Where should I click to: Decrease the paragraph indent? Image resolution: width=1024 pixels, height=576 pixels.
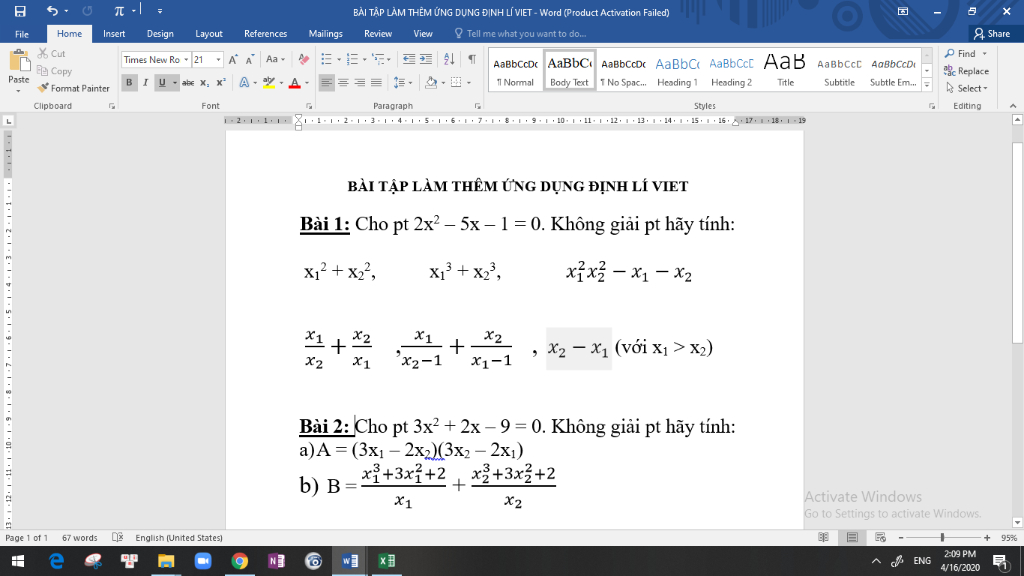point(409,59)
